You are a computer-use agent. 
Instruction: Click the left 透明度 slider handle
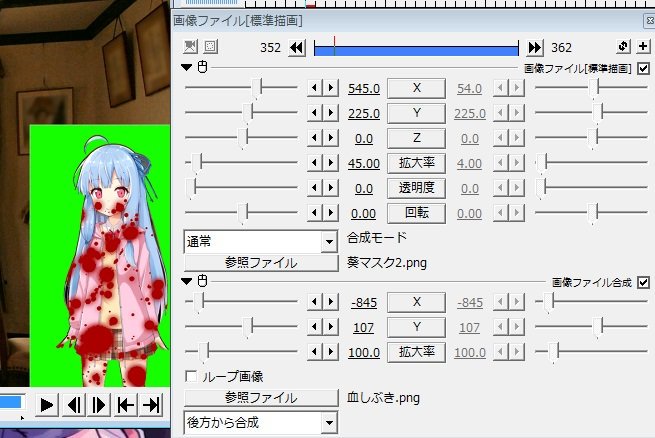click(x=190, y=188)
